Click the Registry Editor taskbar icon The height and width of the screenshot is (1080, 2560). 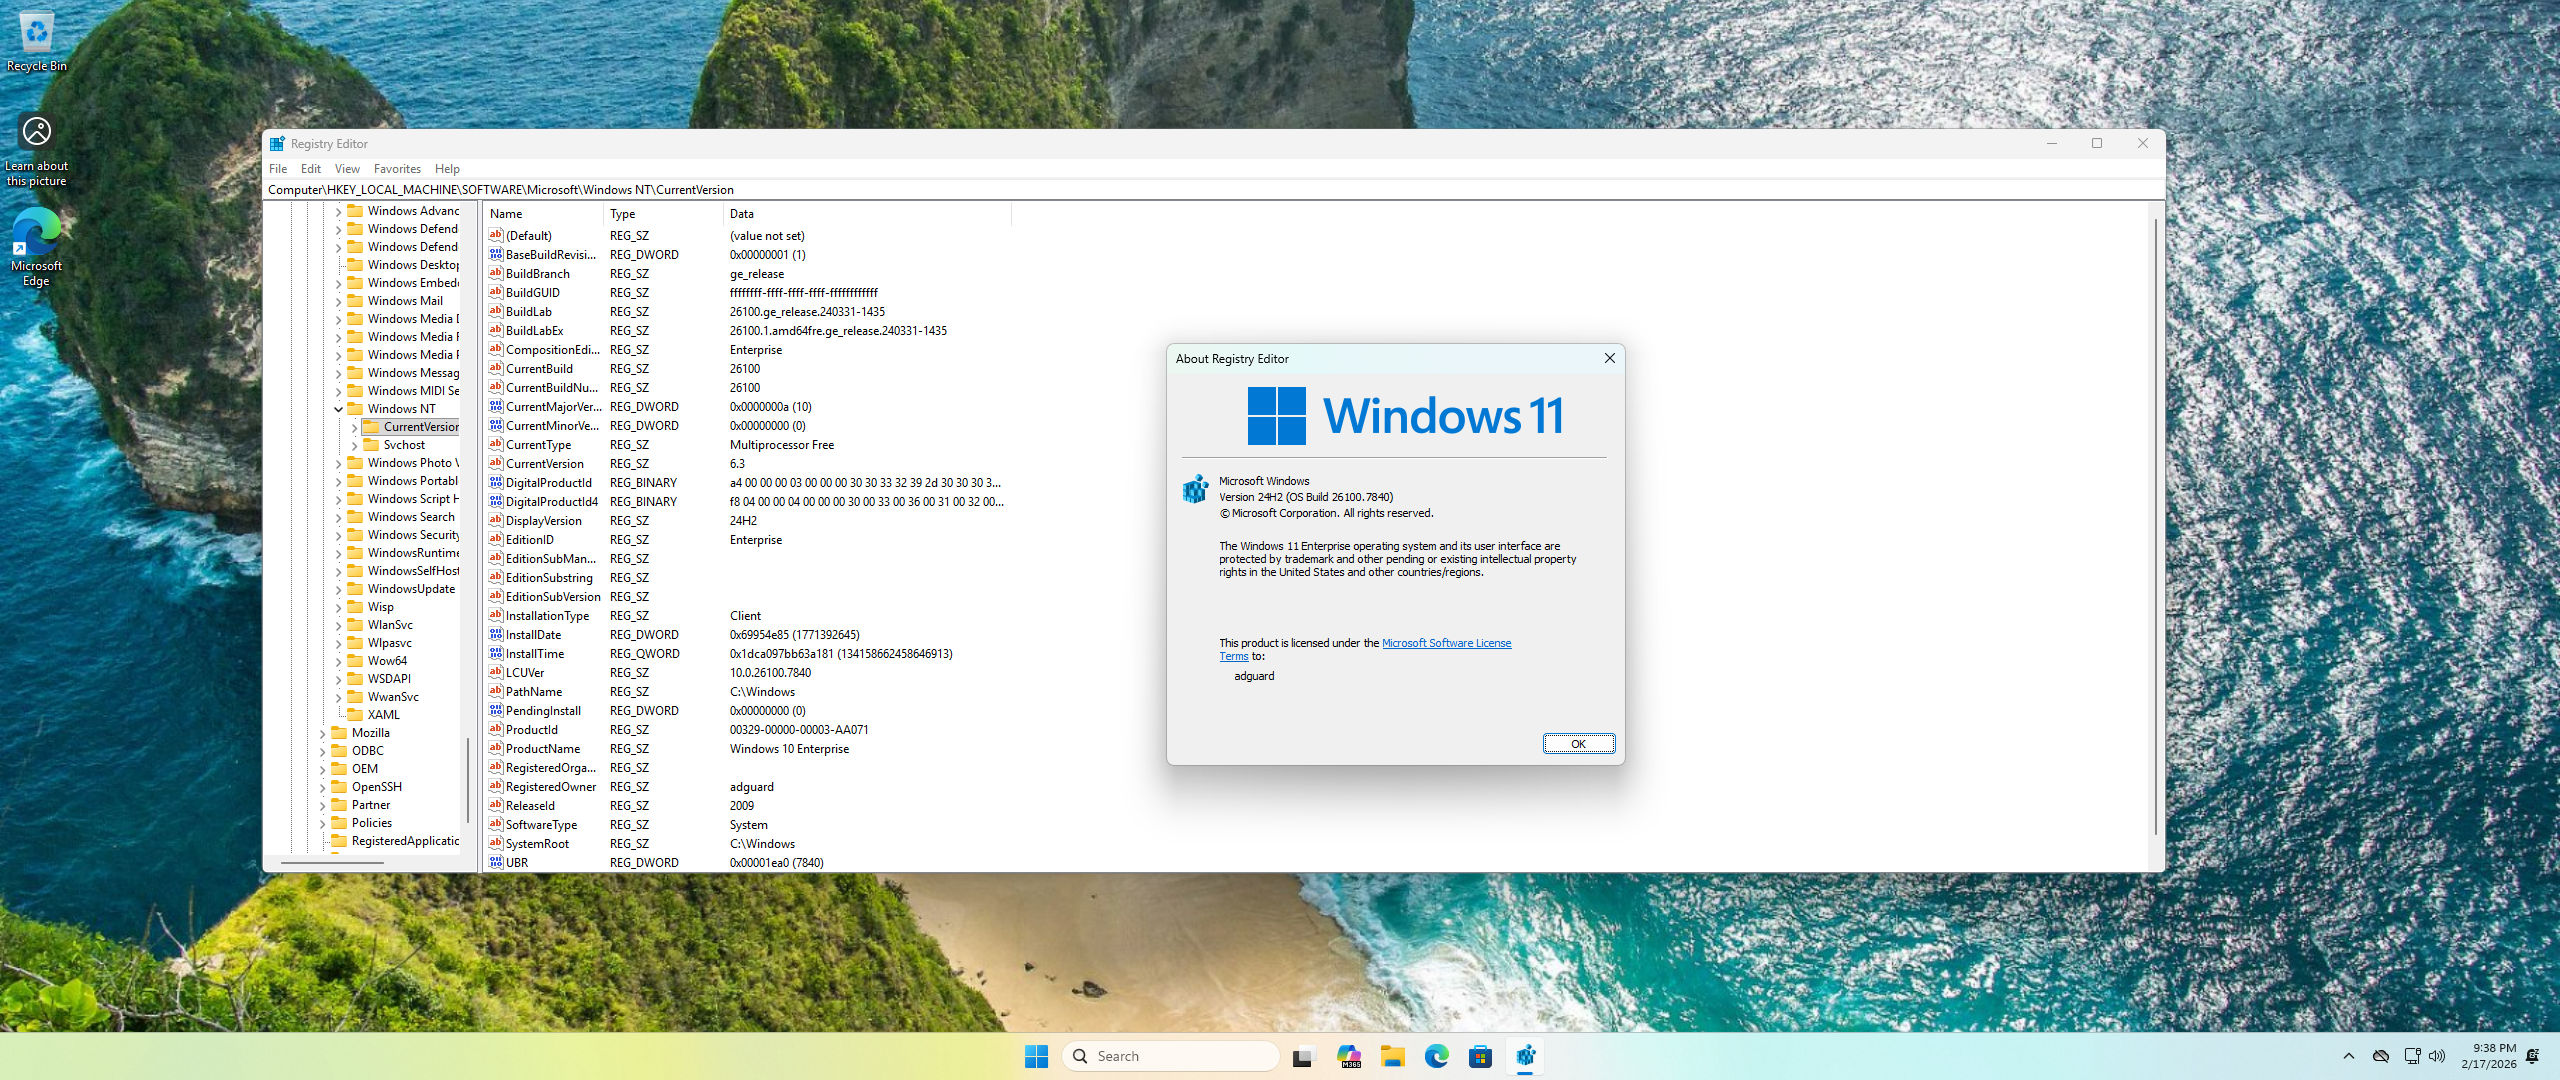click(x=1525, y=1056)
